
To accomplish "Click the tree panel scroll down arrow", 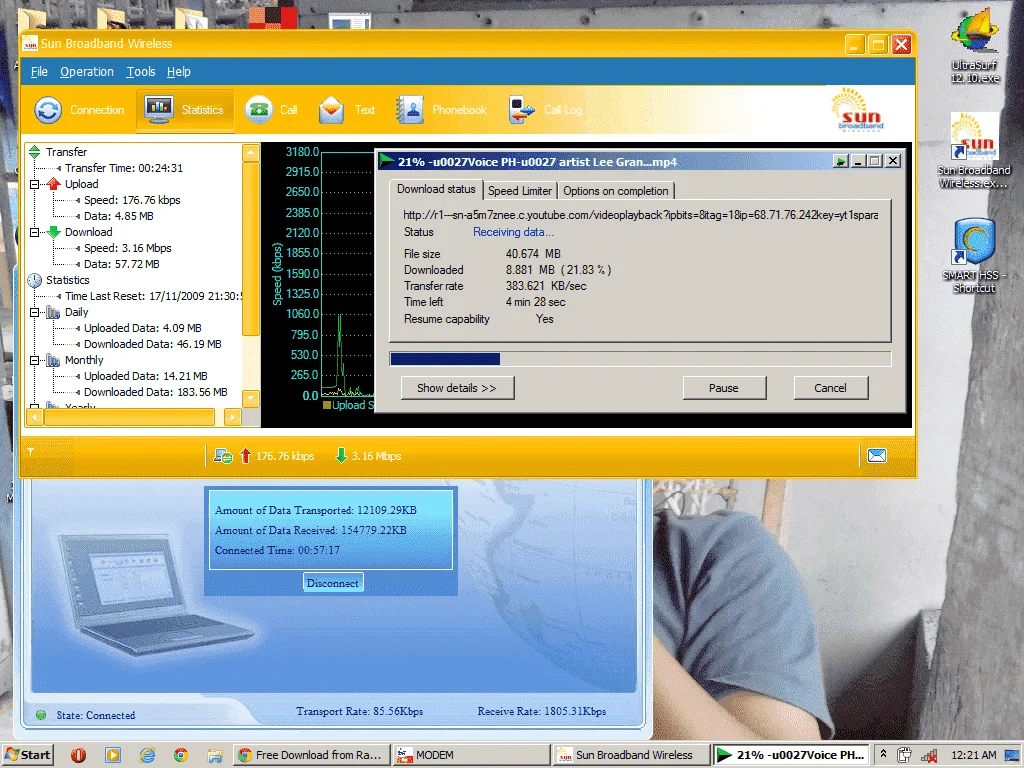I will pyautogui.click(x=251, y=398).
